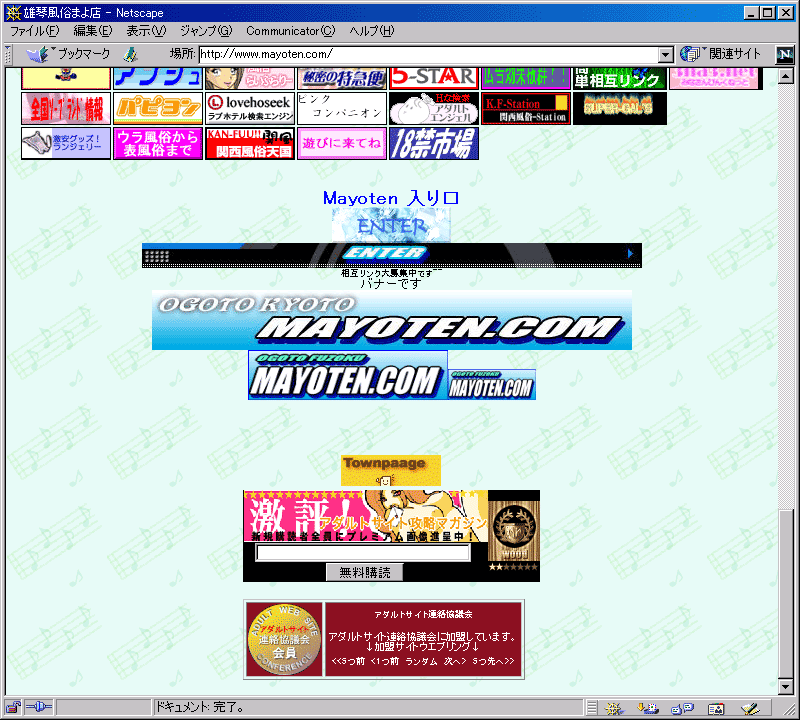
Task: Click the gold conference member medal
Action: pos(284,639)
